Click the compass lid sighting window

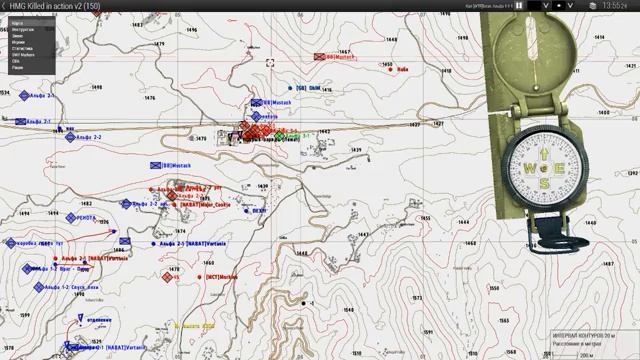click(x=533, y=38)
